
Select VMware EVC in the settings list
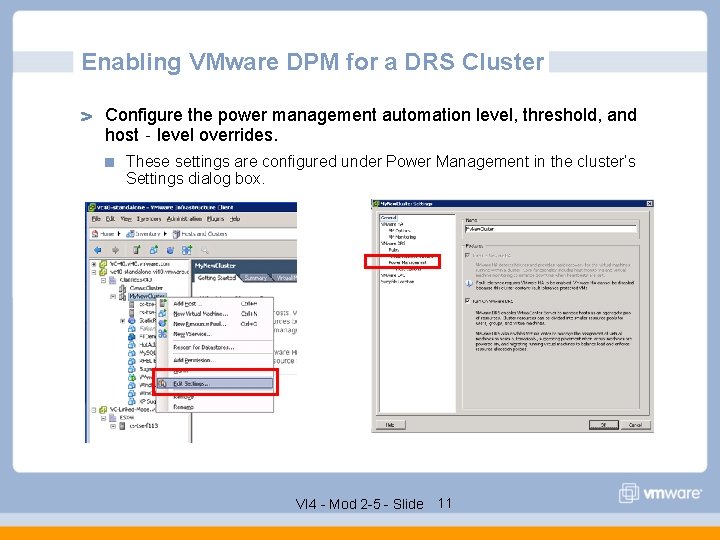[x=393, y=275]
